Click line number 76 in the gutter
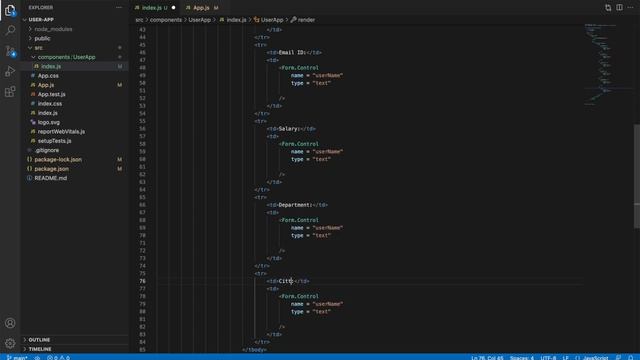The image size is (640, 360). (142, 281)
